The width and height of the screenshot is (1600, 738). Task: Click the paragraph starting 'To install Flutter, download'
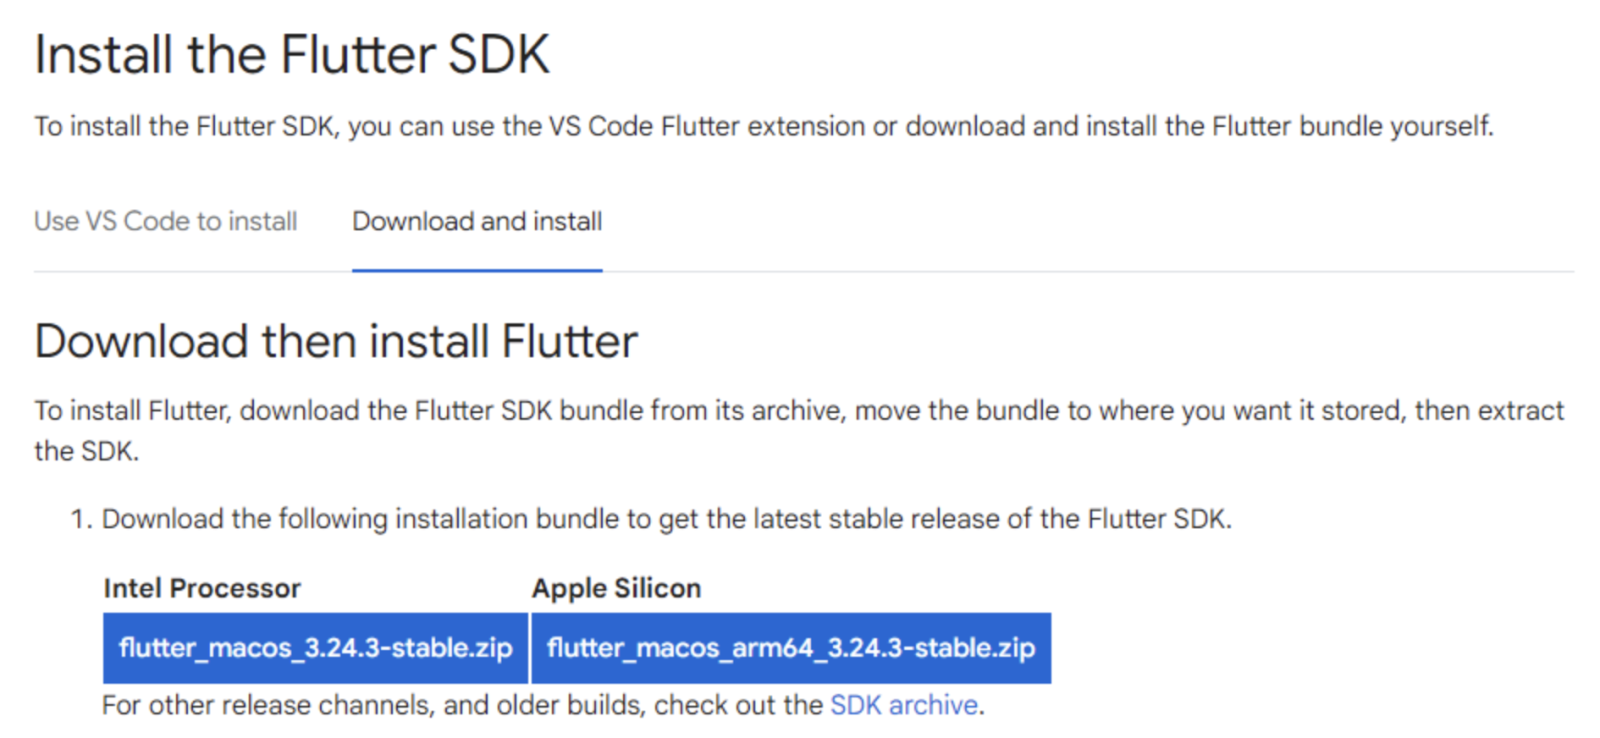coord(798,411)
